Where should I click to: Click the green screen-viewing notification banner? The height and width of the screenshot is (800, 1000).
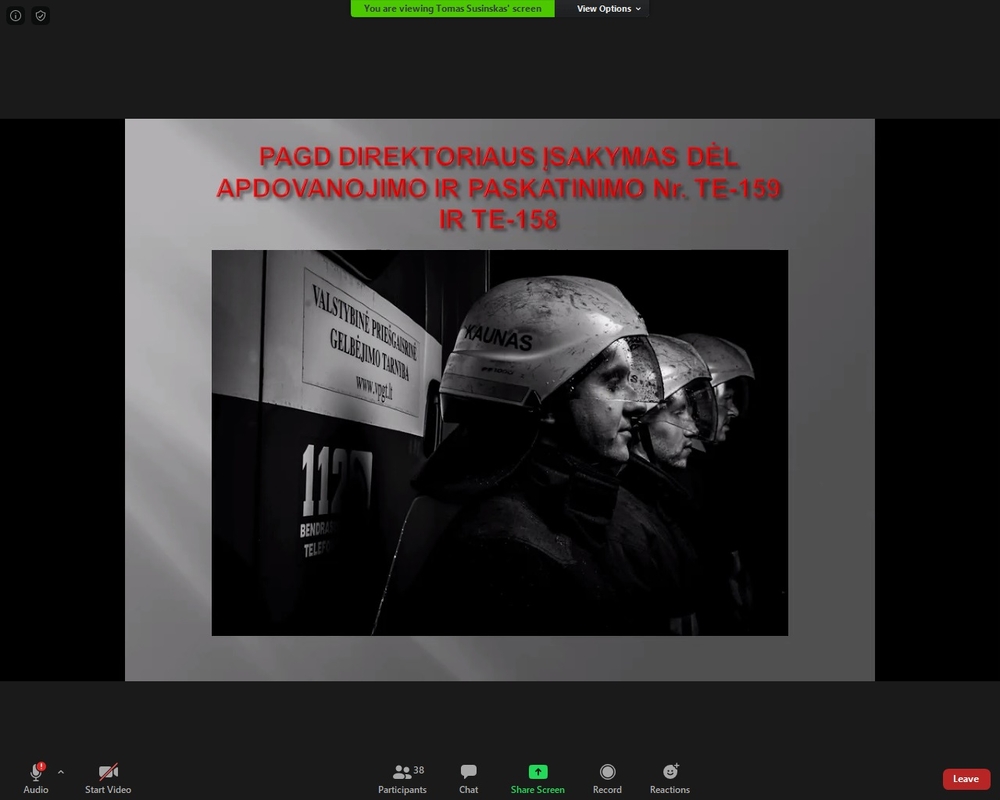tap(452, 9)
